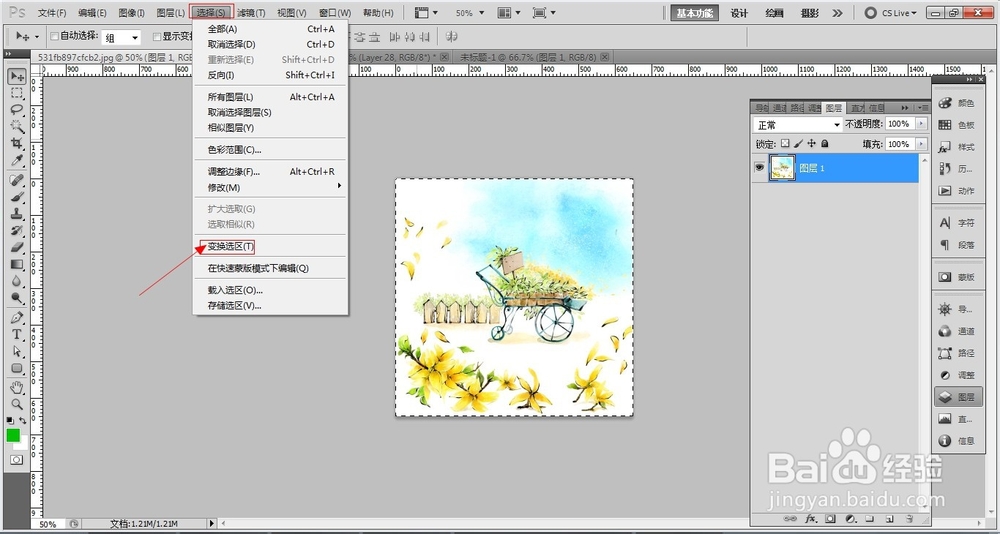Open the 文件(F) menu
This screenshot has height=534, width=1000.
point(52,13)
